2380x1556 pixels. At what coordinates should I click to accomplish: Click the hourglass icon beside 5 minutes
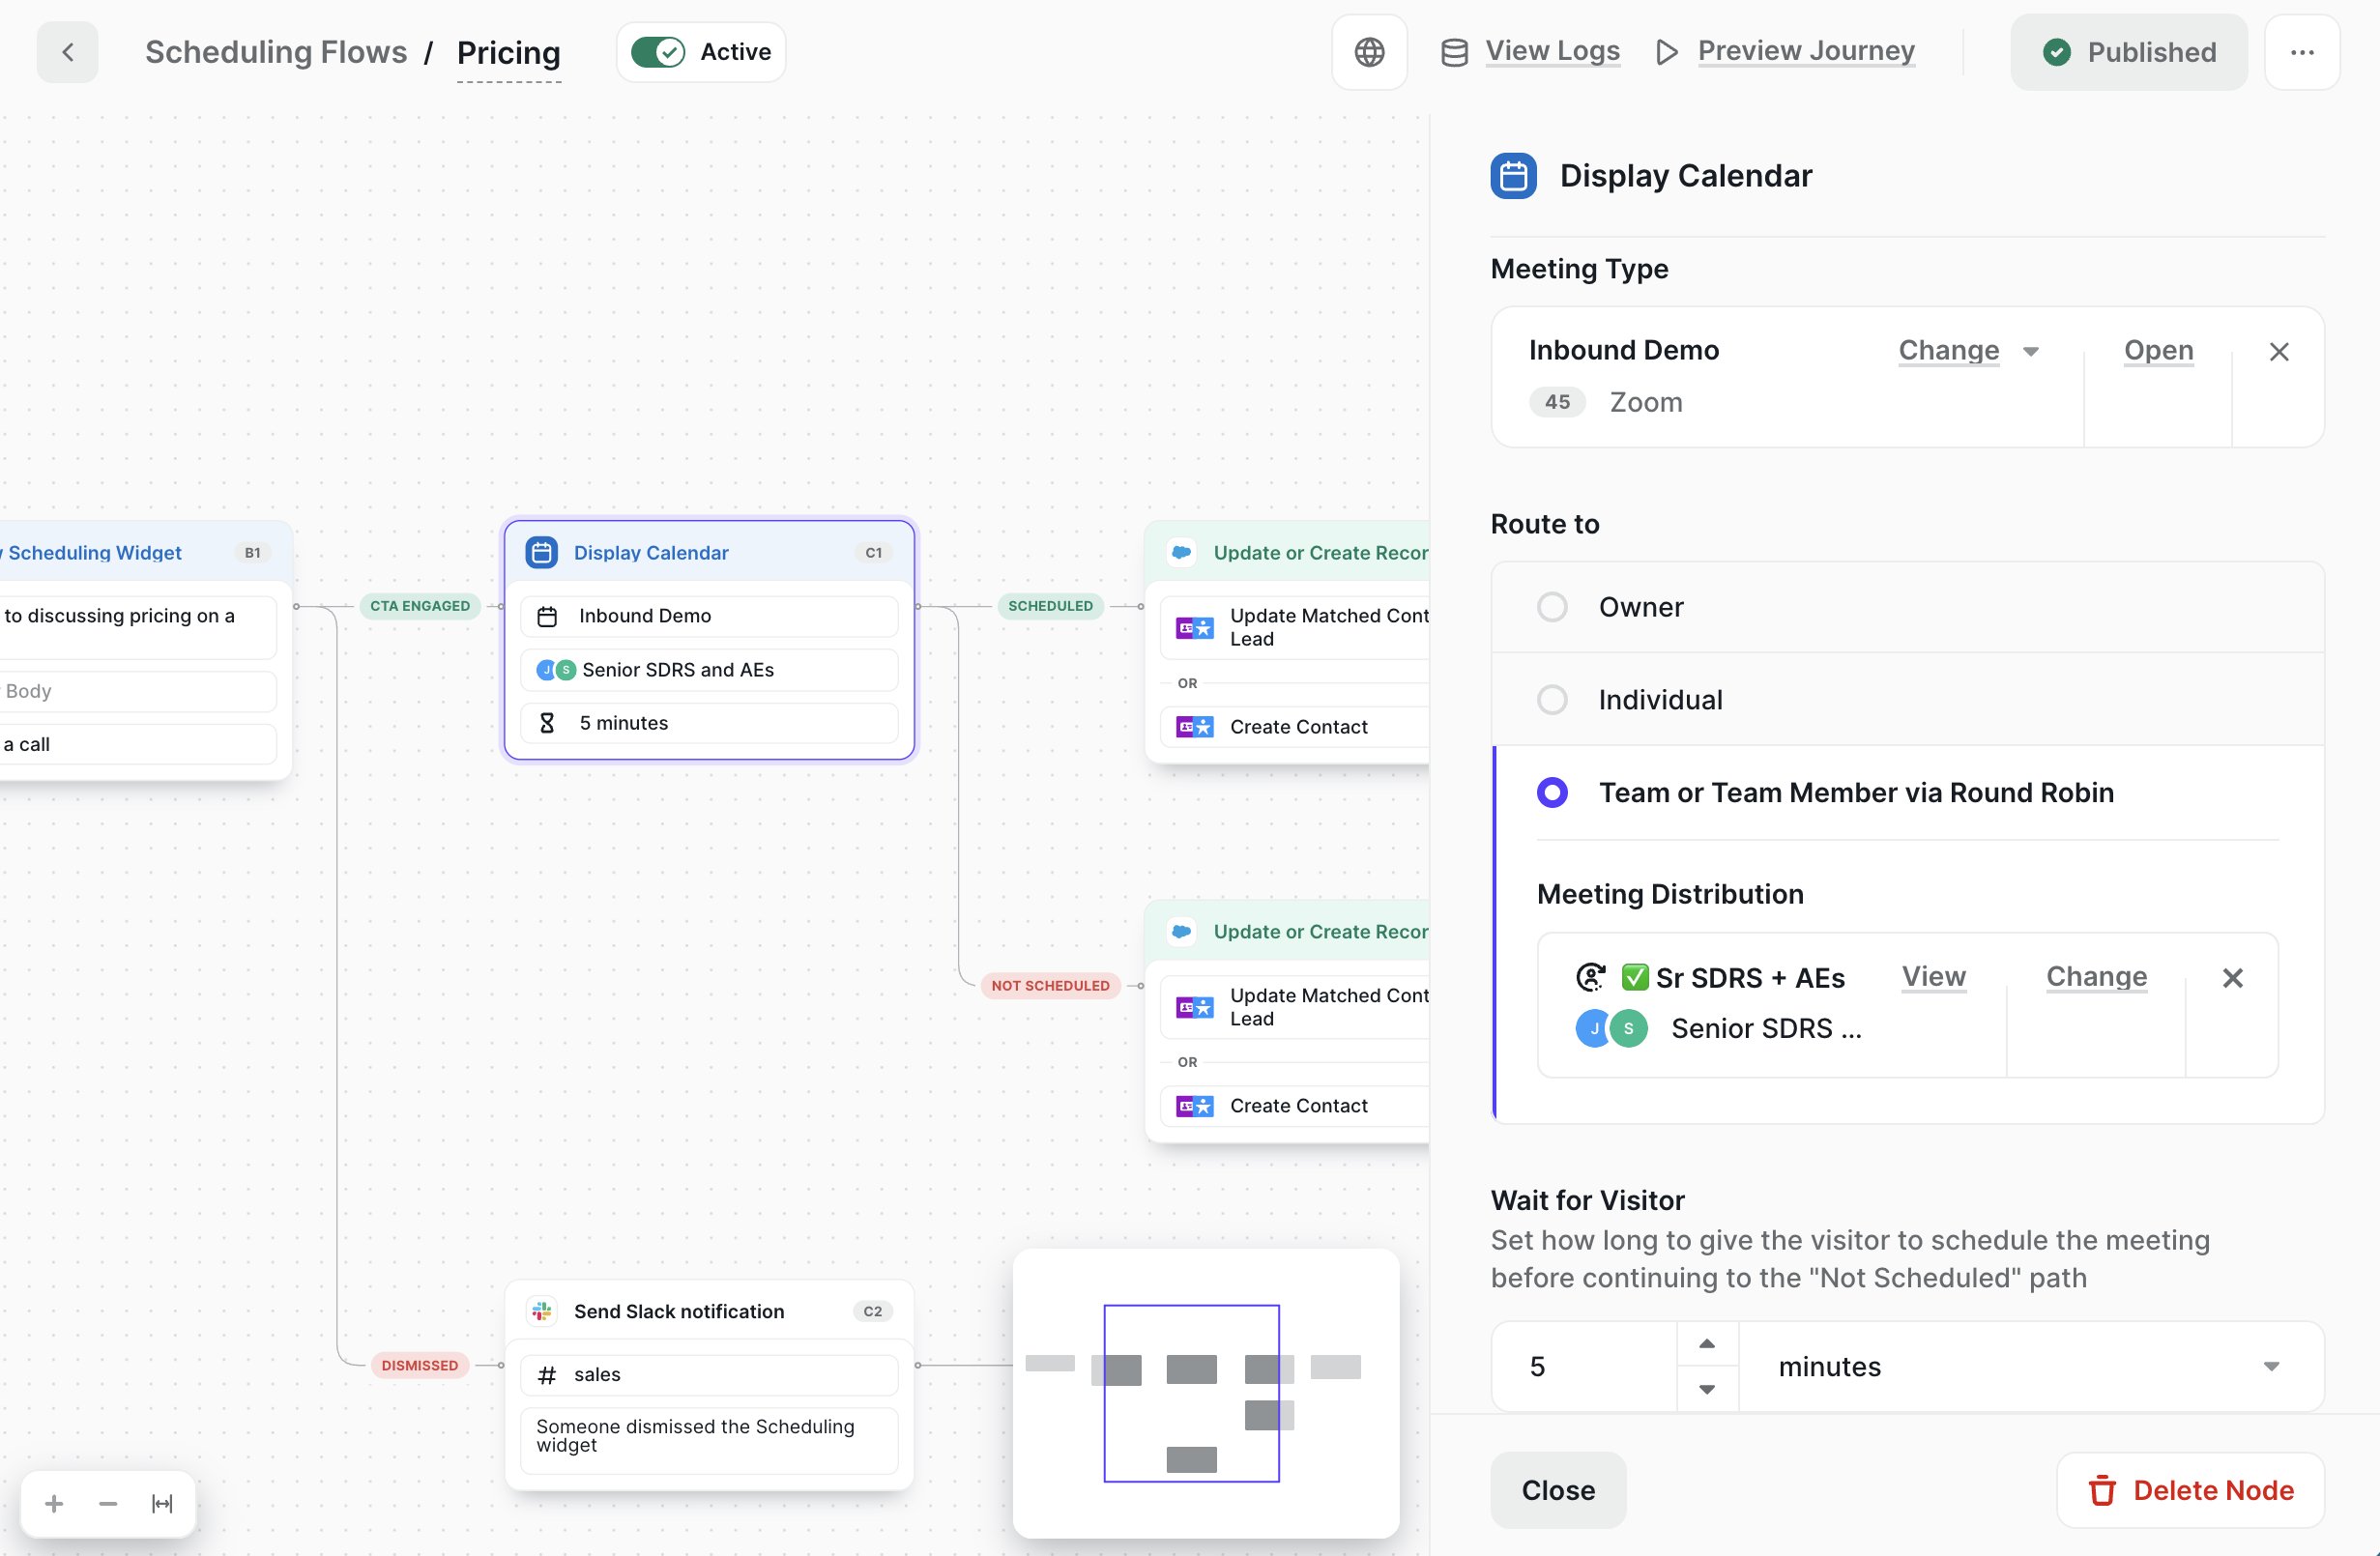click(x=547, y=723)
